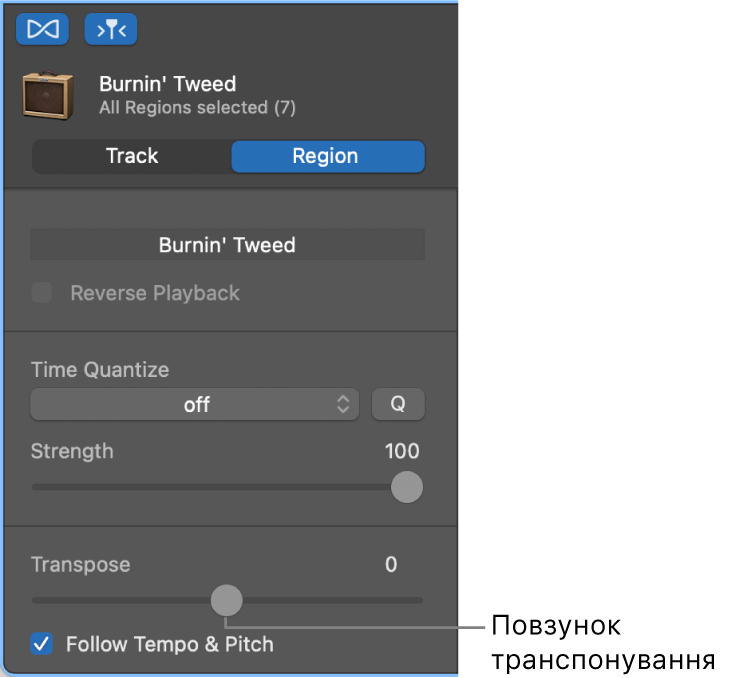
Task: Toggle the Catch Playhead button
Action: point(111,30)
